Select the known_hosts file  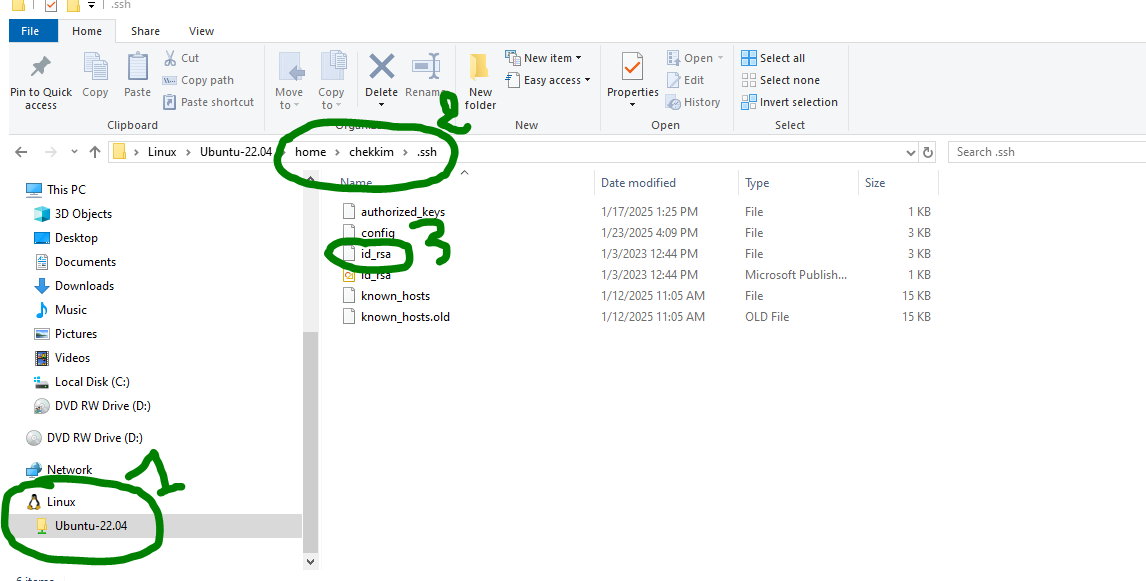pos(395,296)
